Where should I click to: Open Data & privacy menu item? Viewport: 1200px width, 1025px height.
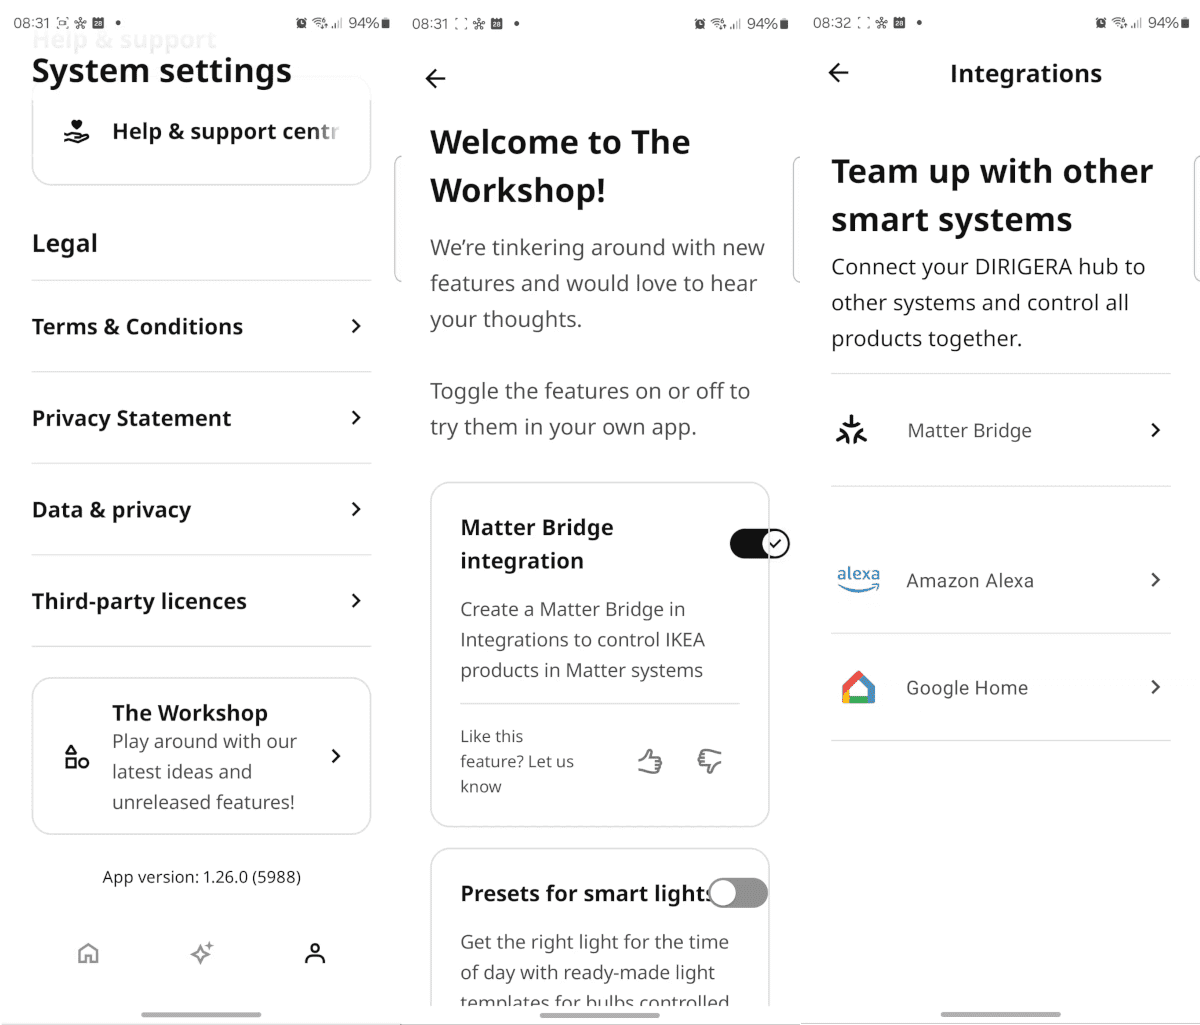tap(200, 510)
